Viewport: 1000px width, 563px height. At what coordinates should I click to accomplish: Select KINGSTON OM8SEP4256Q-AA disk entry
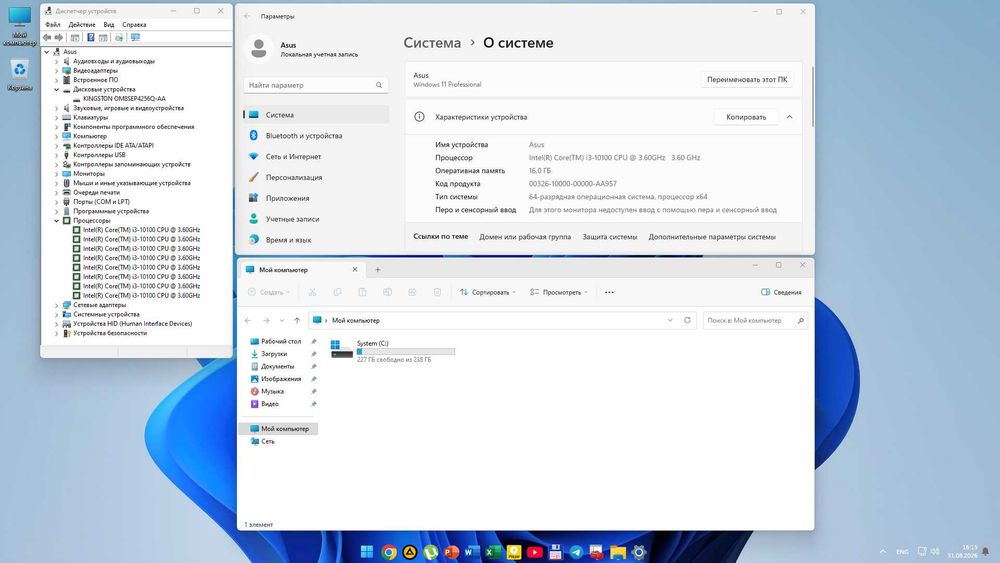point(124,99)
